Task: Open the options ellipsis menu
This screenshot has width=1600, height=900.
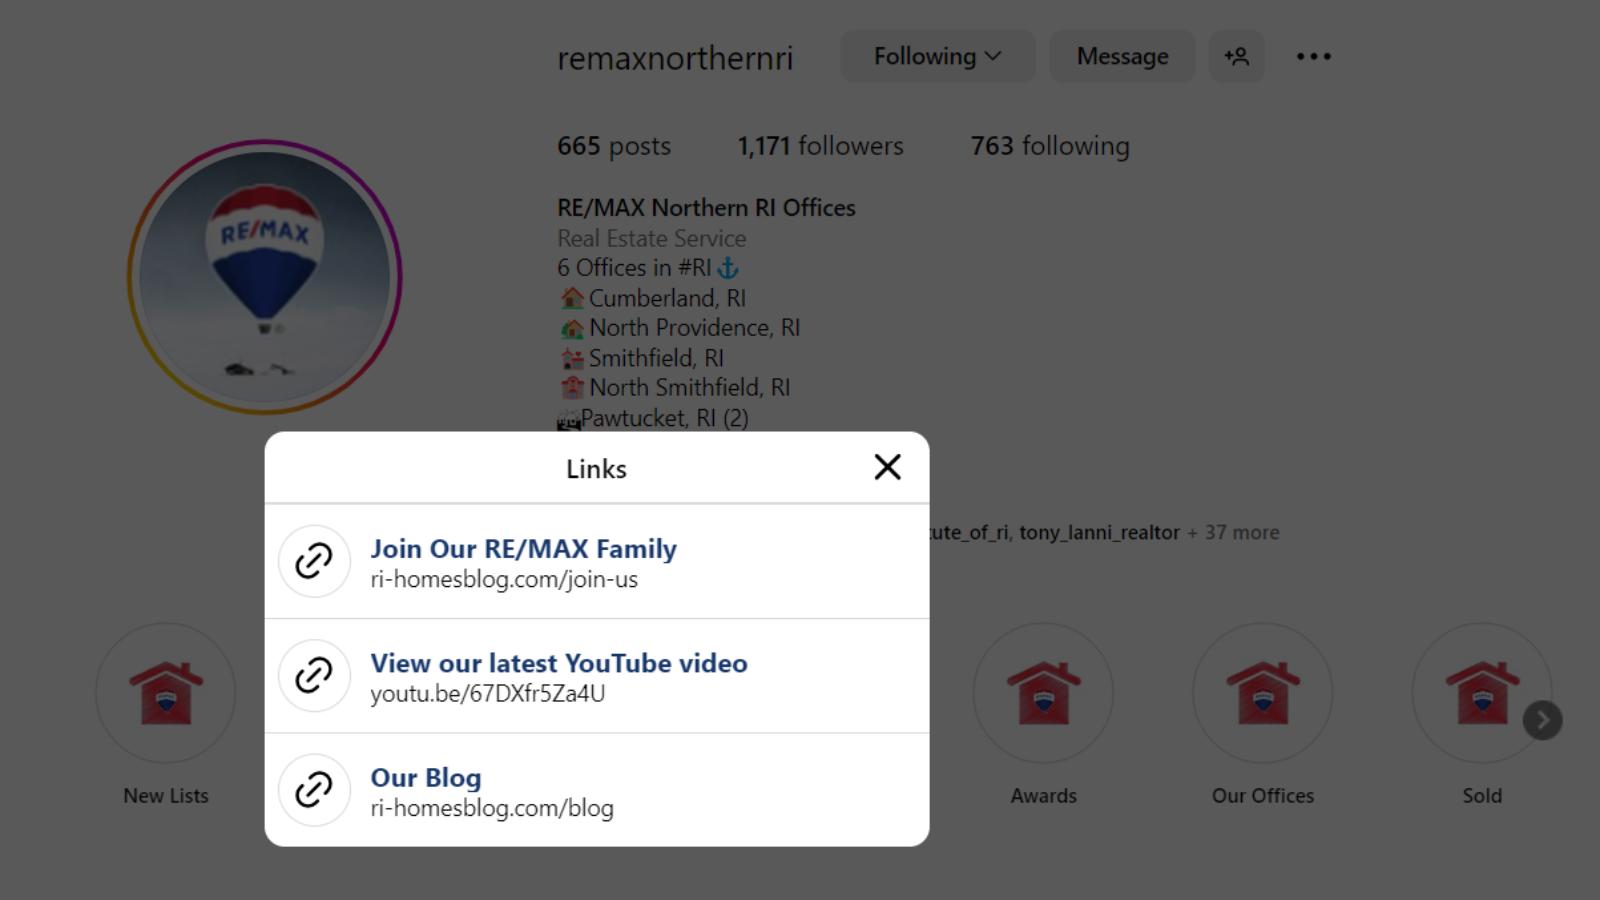Action: point(1313,57)
